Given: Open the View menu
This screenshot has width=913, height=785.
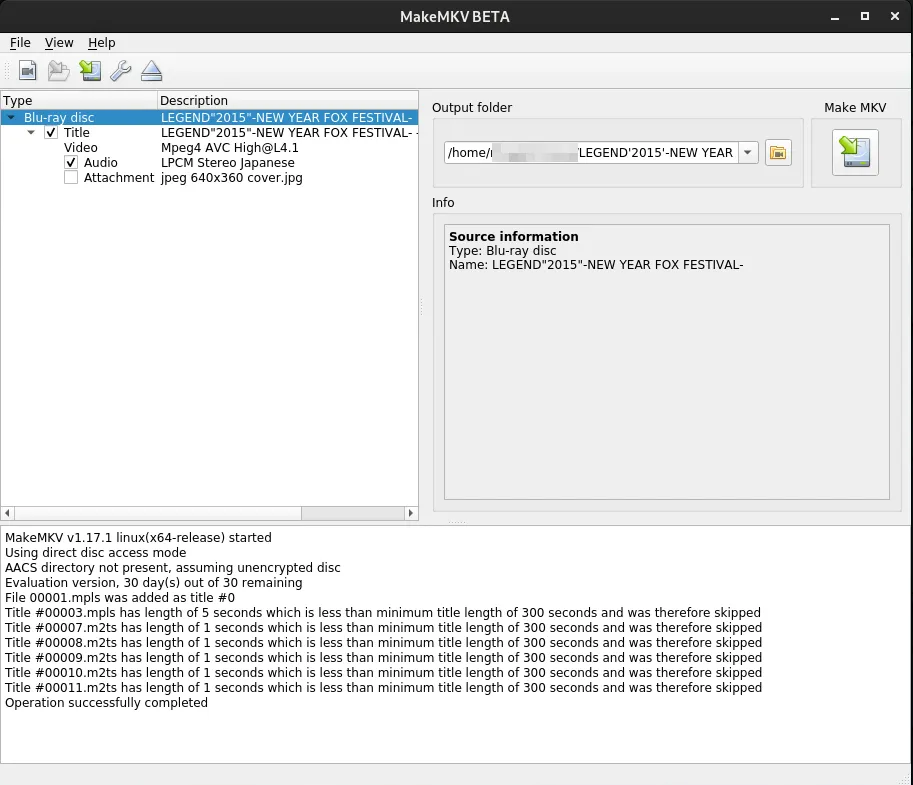Looking at the screenshot, I should [59, 43].
